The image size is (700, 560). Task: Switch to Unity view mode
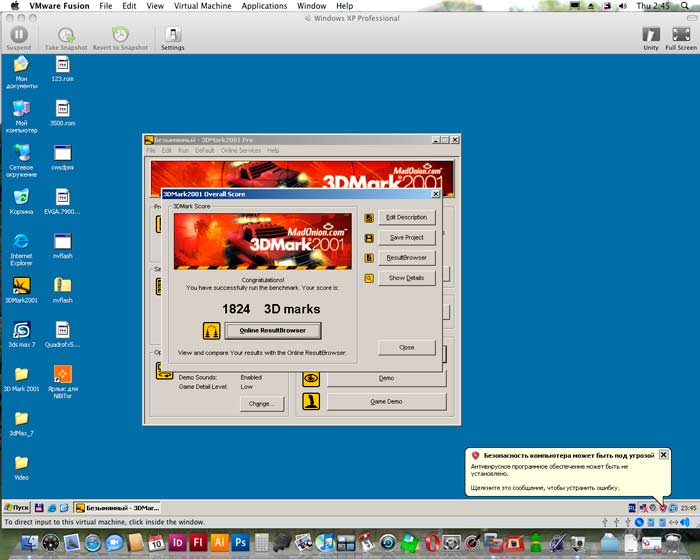pyautogui.click(x=651, y=38)
